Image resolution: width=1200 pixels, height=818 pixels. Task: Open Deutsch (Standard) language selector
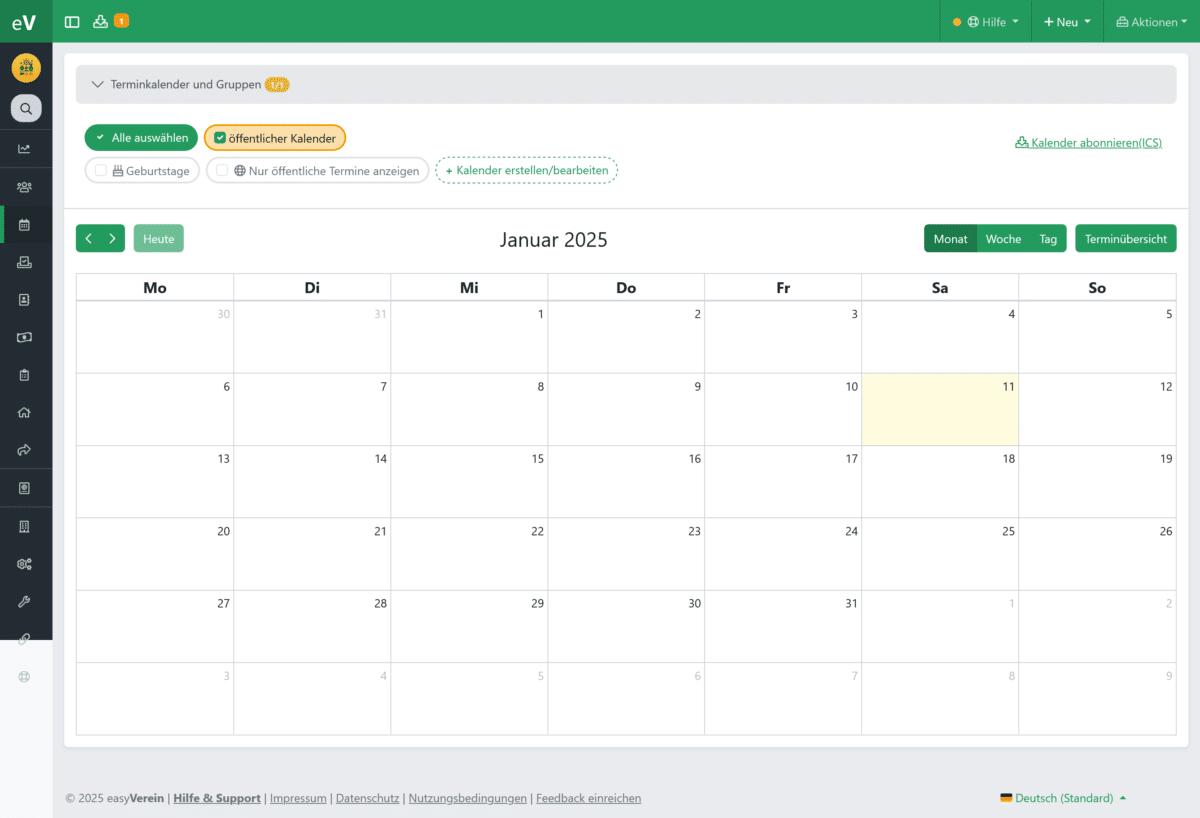pos(1063,798)
